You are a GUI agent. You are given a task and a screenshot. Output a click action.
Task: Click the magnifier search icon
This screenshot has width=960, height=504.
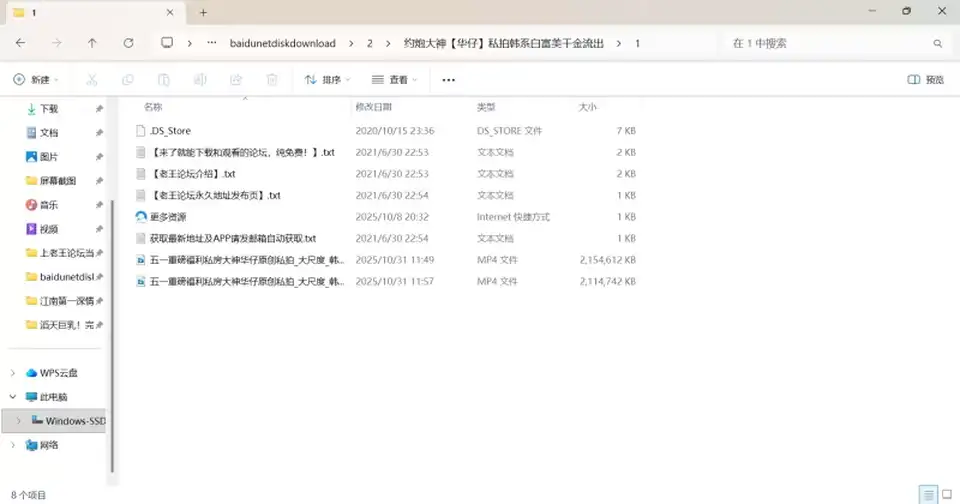pyautogui.click(x=937, y=43)
